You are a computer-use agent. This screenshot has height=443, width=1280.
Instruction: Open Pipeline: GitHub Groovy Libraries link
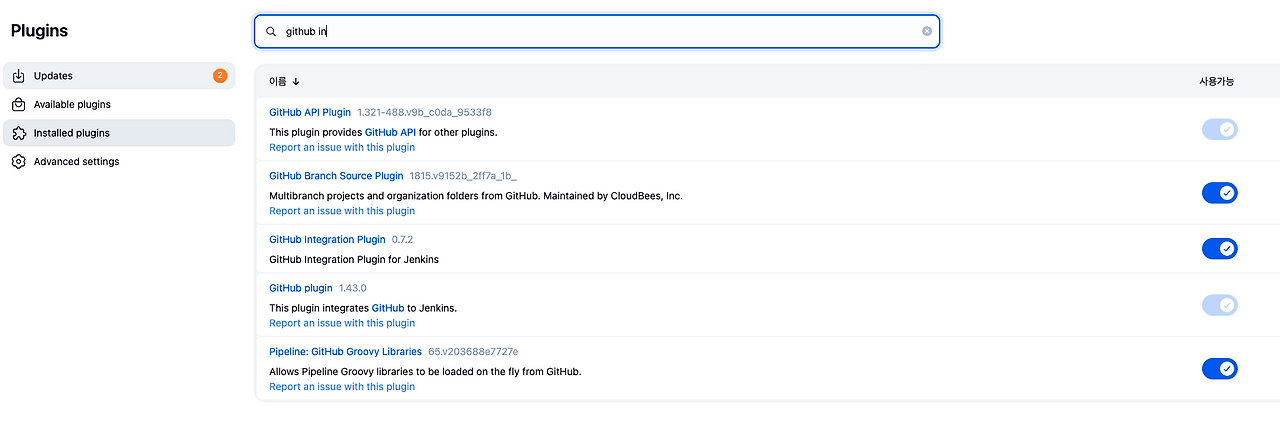pyautogui.click(x=345, y=352)
